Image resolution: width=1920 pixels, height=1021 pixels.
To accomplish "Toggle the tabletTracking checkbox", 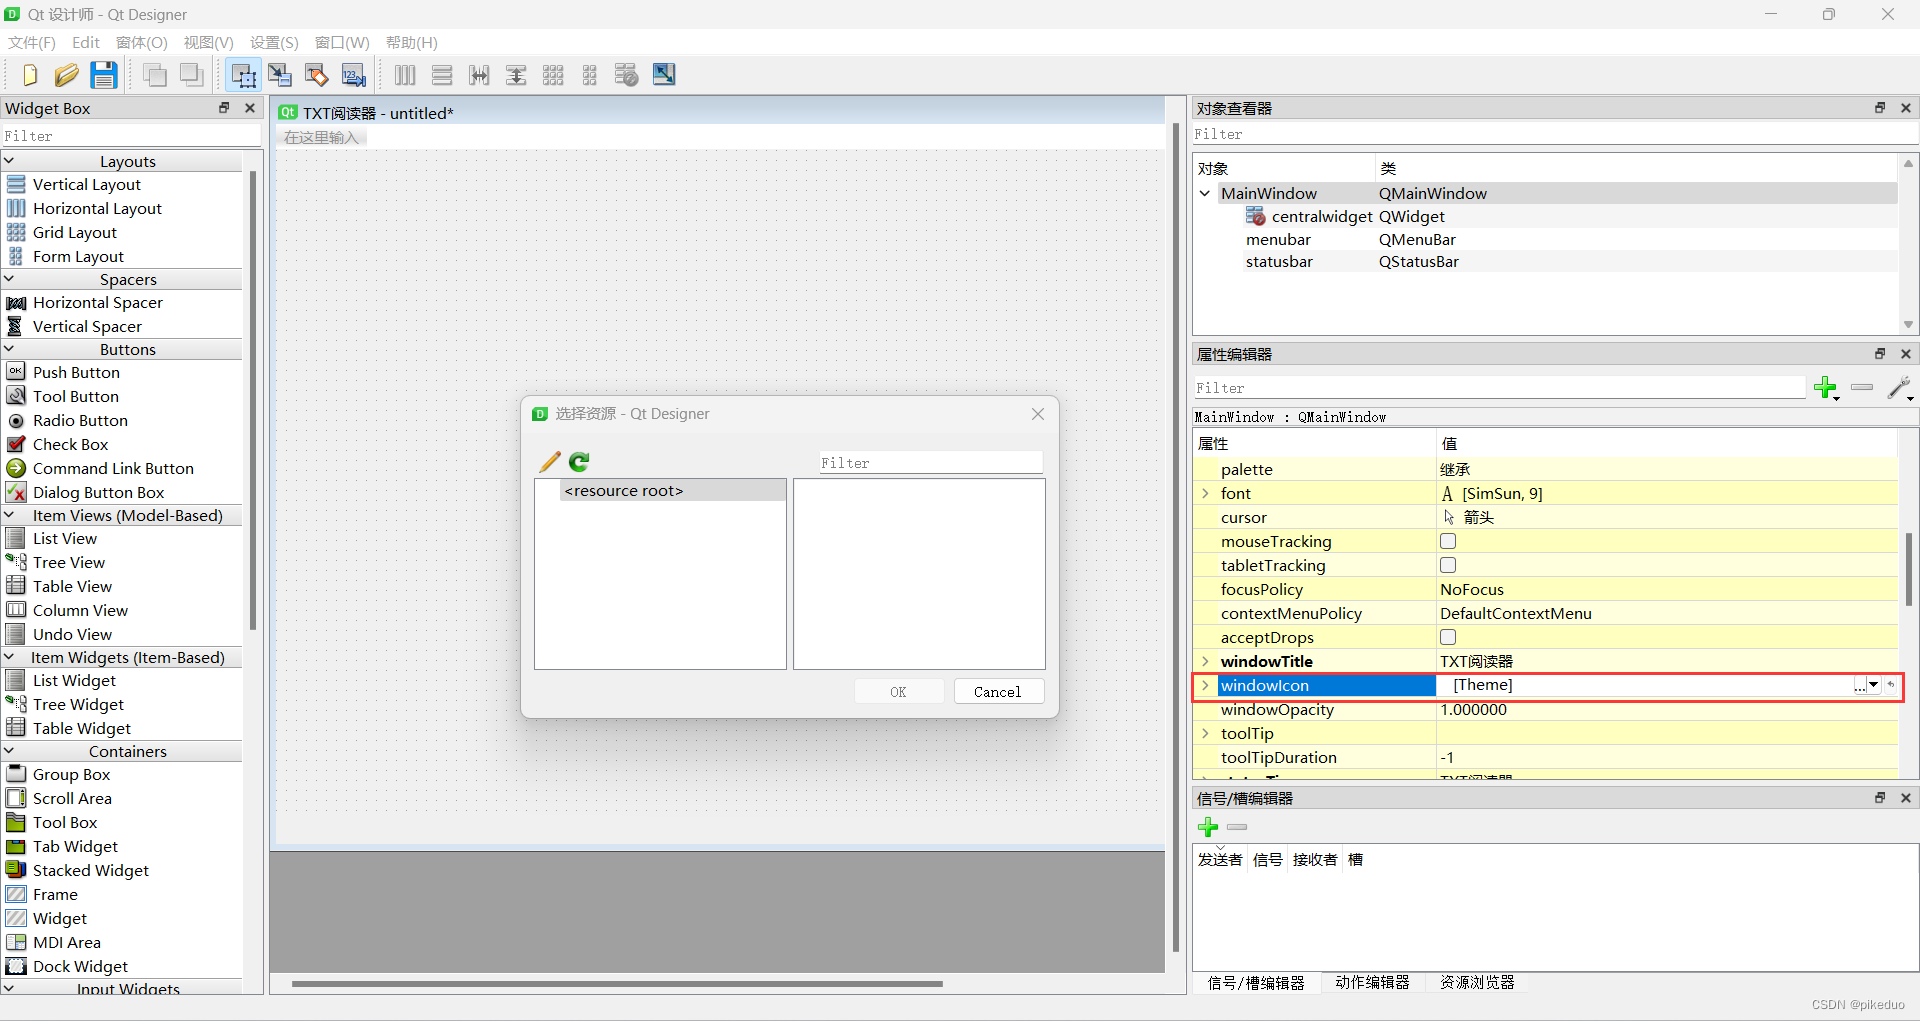I will coord(1448,565).
